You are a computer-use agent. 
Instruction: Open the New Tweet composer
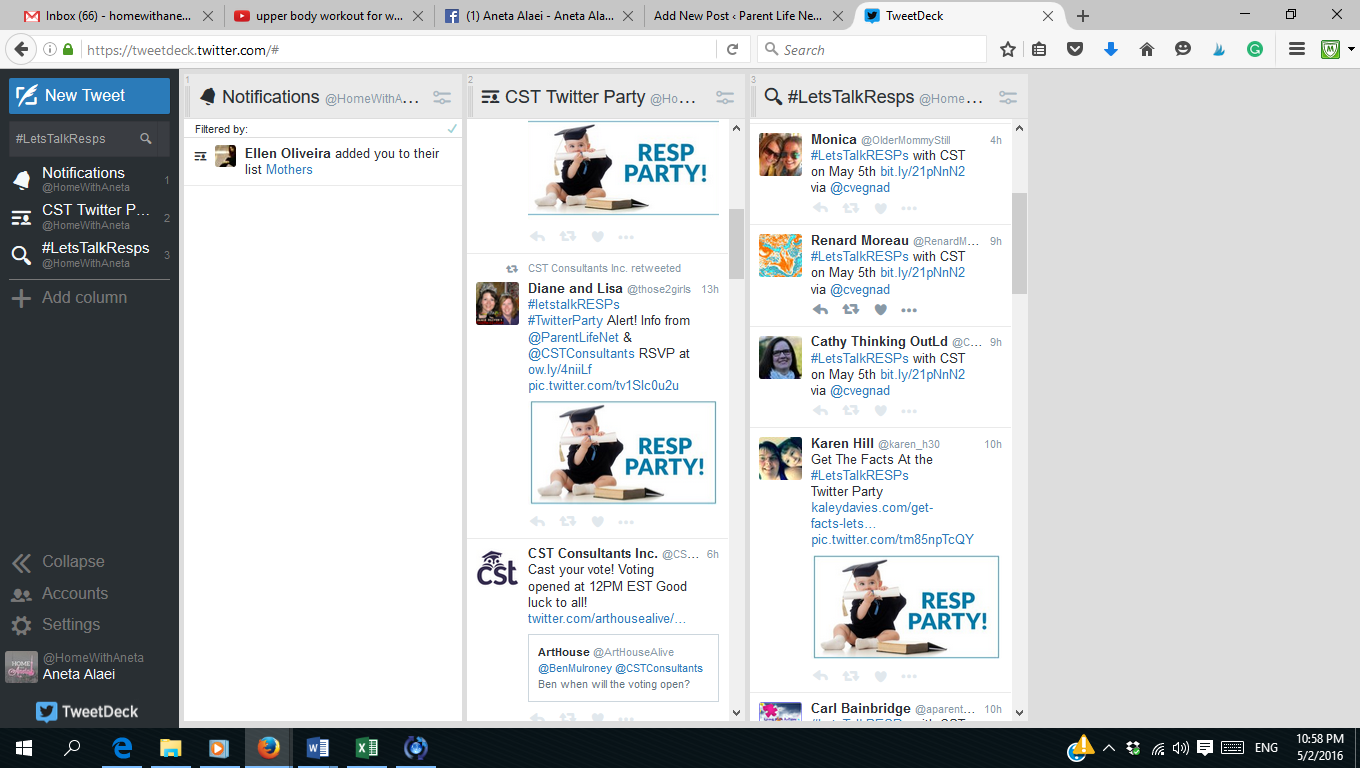coord(89,95)
